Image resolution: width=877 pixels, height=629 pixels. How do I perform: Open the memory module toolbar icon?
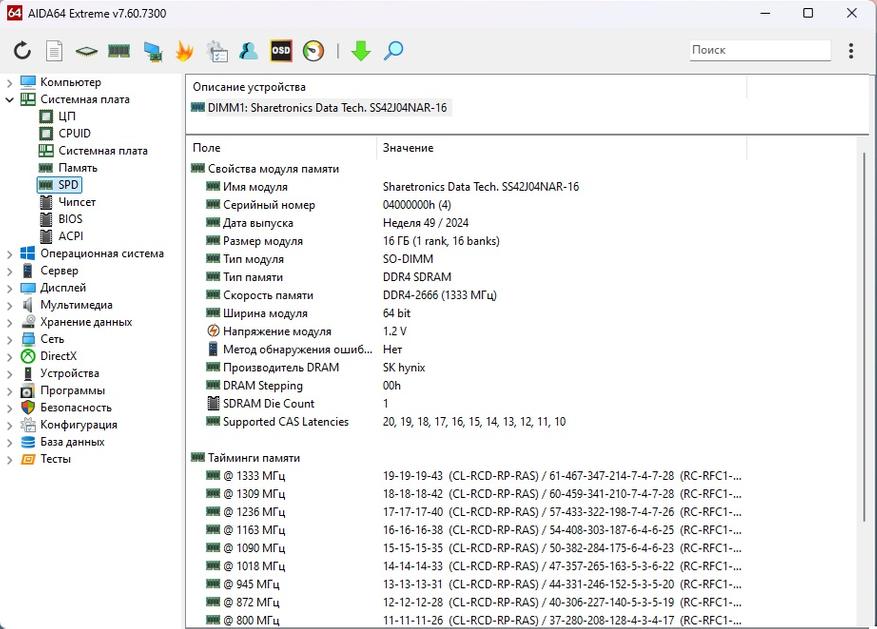tap(119, 51)
